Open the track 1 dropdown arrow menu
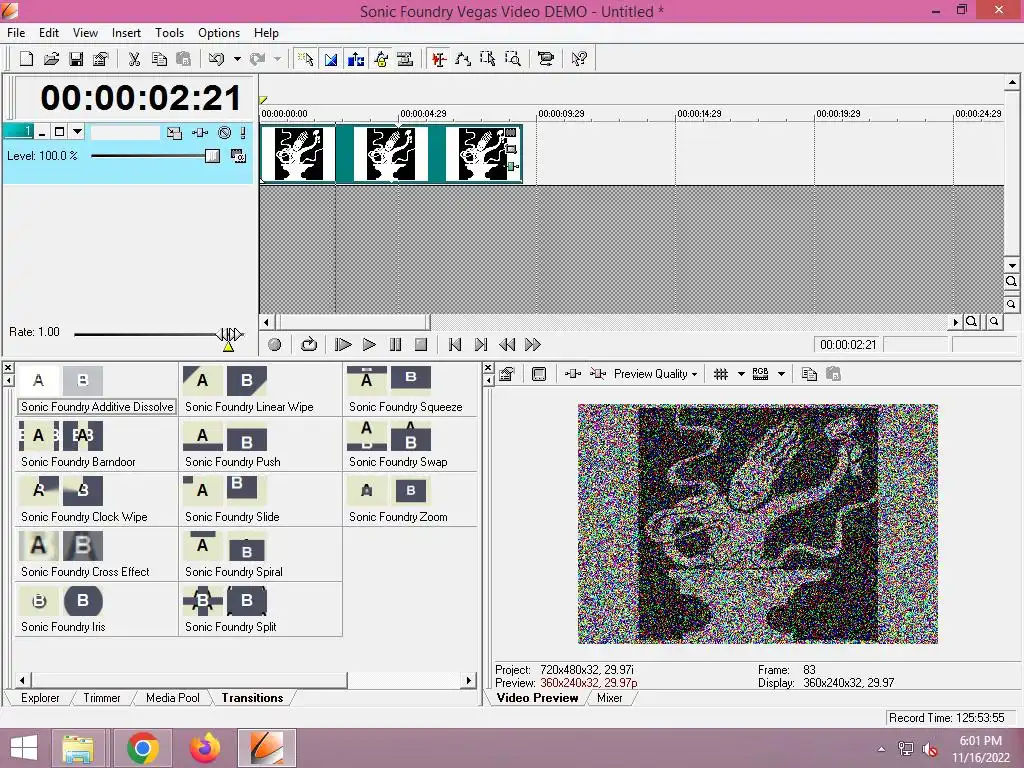 (77, 132)
